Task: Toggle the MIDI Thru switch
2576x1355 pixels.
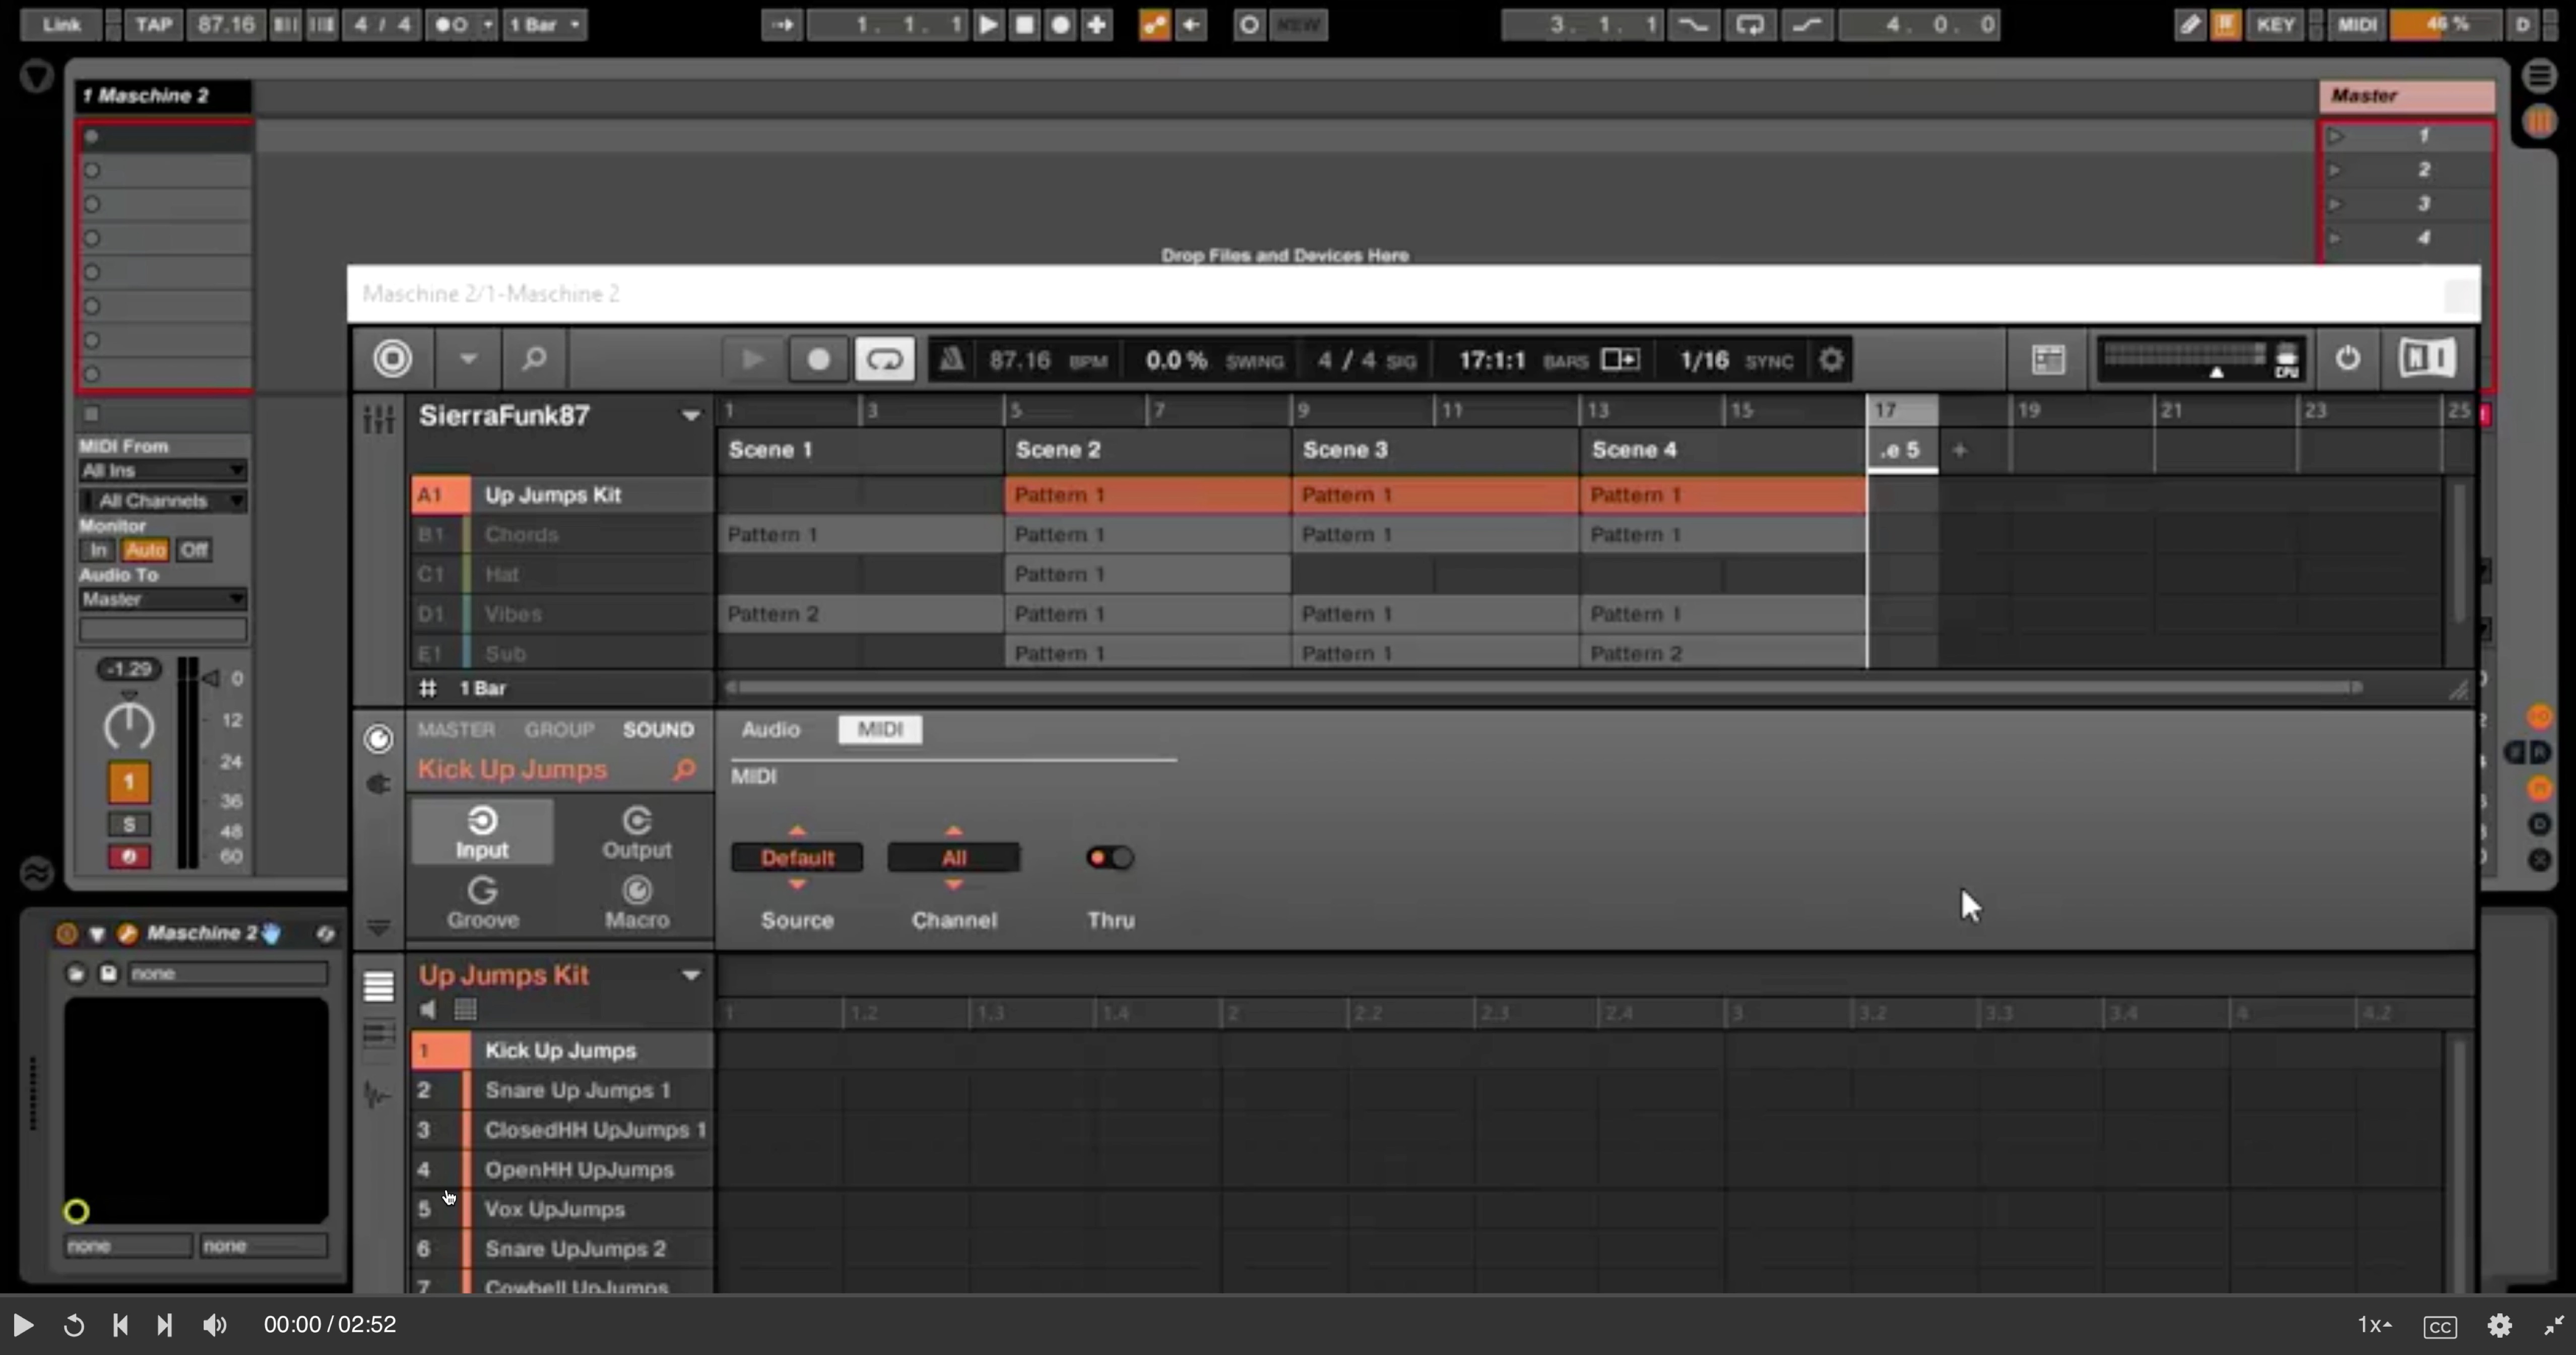Action: pyautogui.click(x=1109, y=857)
